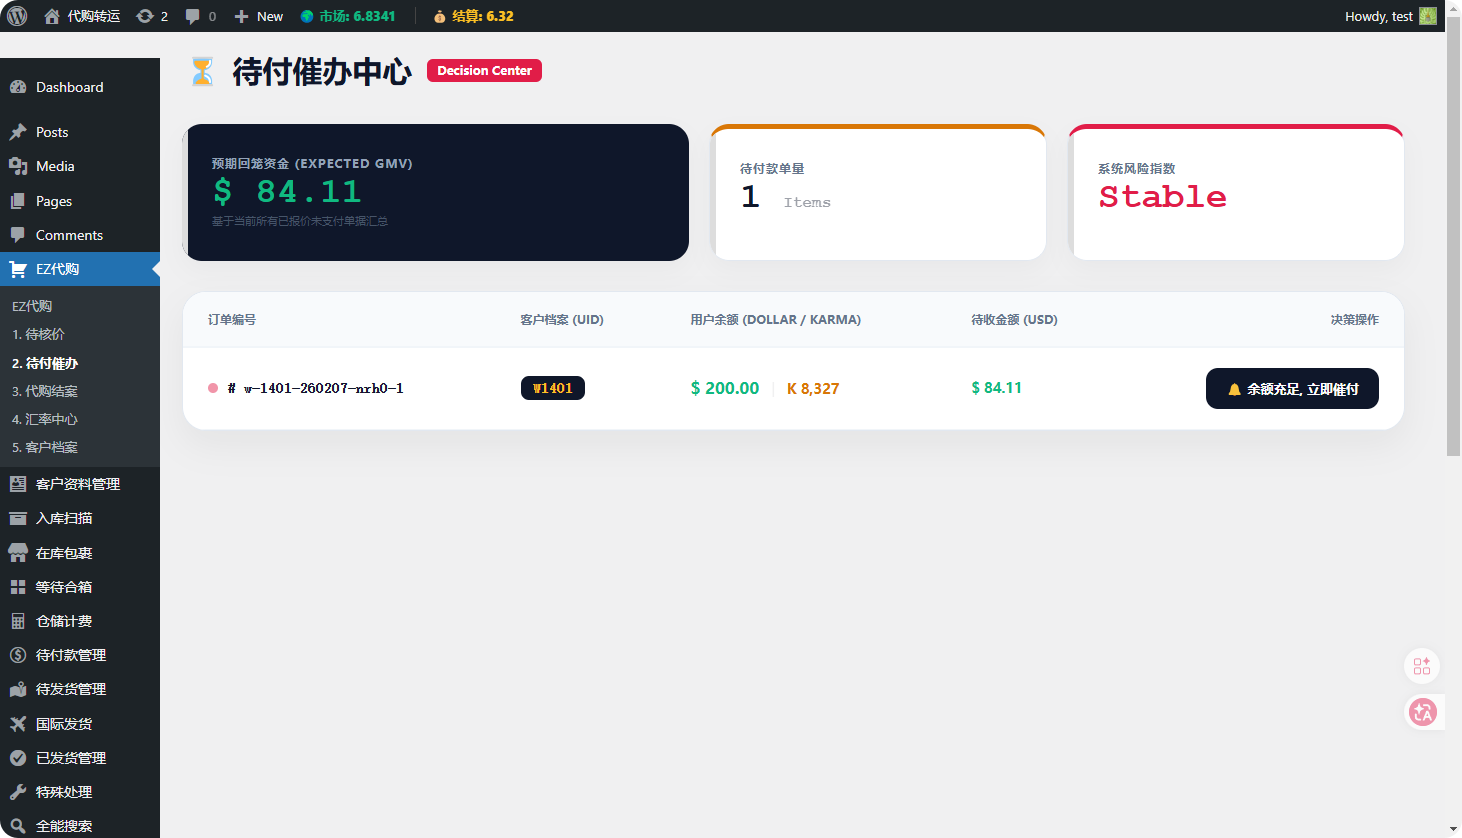Click the W1401 customer UID badge

tap(552, 388)
